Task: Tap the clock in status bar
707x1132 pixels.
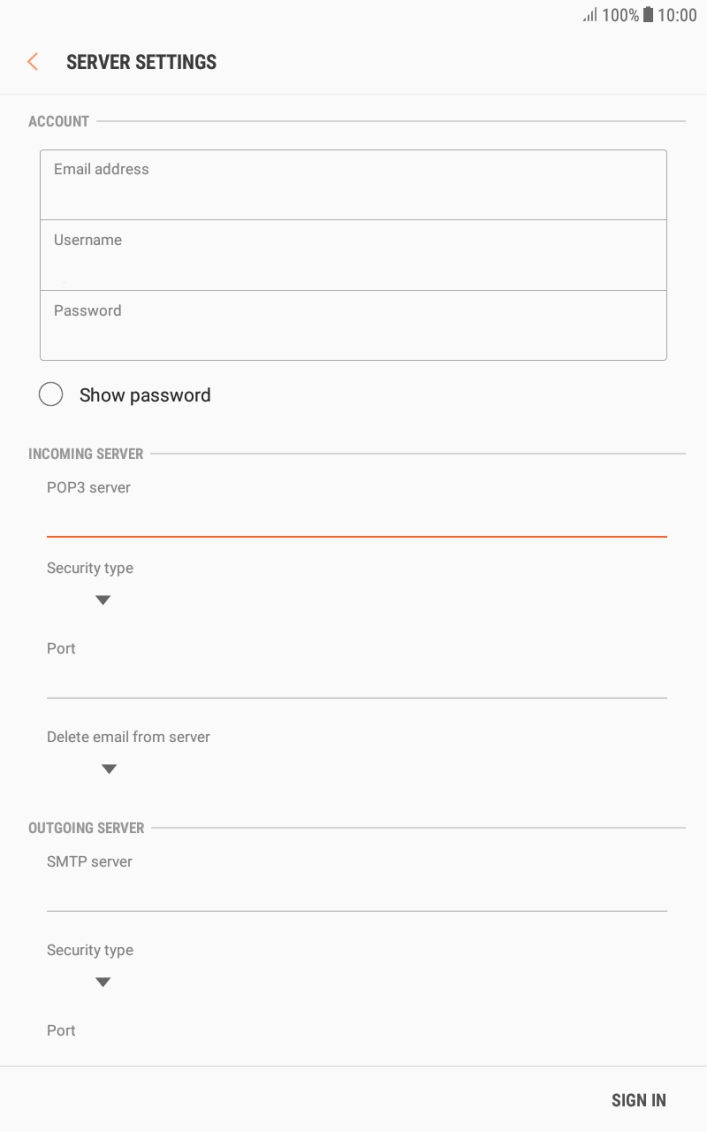Action: 677,16
